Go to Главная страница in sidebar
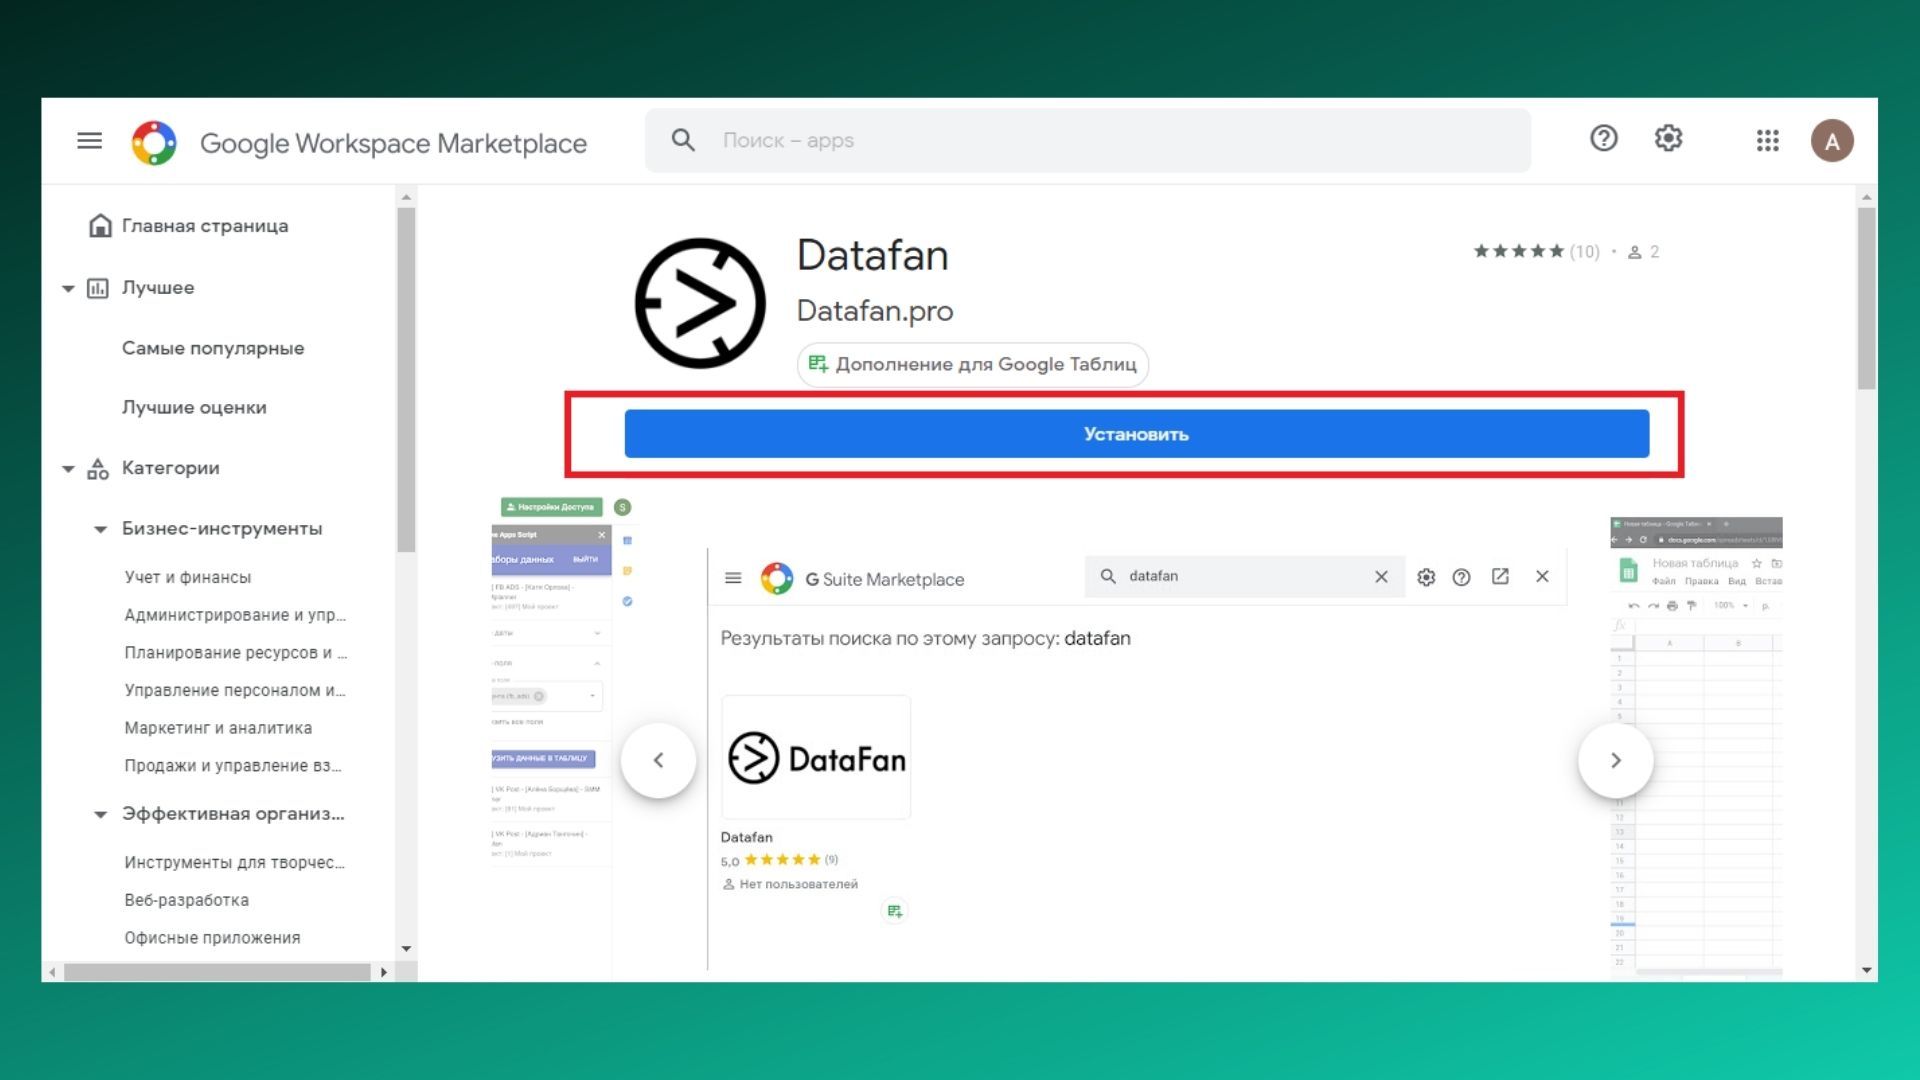Image resolution: width=1920 pixels, height=1080 pixels. 205,226
